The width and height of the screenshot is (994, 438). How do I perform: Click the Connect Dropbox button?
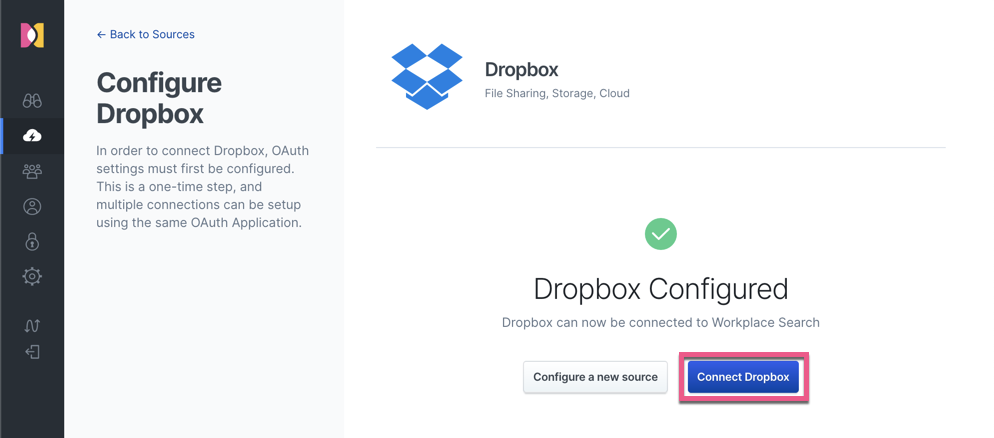click(x=743, y=377)
